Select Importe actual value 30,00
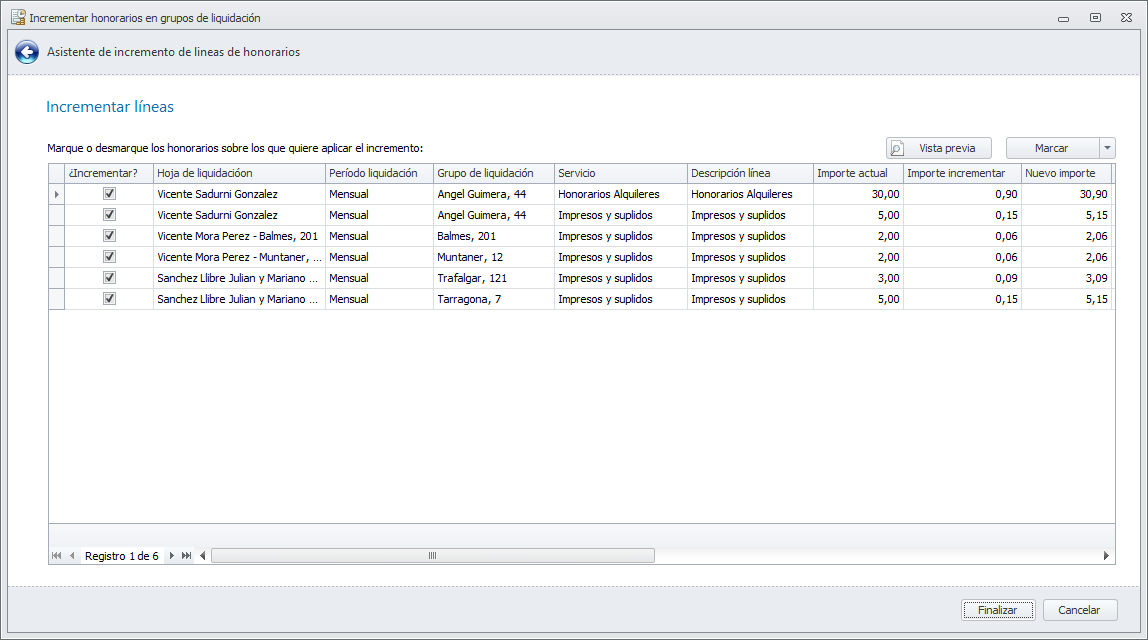1148x640 pixels. pyautogui.click(x=858, y=194)
